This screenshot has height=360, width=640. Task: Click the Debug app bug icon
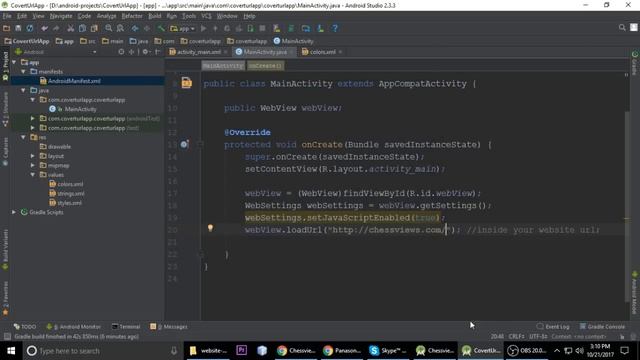[227, 28]
